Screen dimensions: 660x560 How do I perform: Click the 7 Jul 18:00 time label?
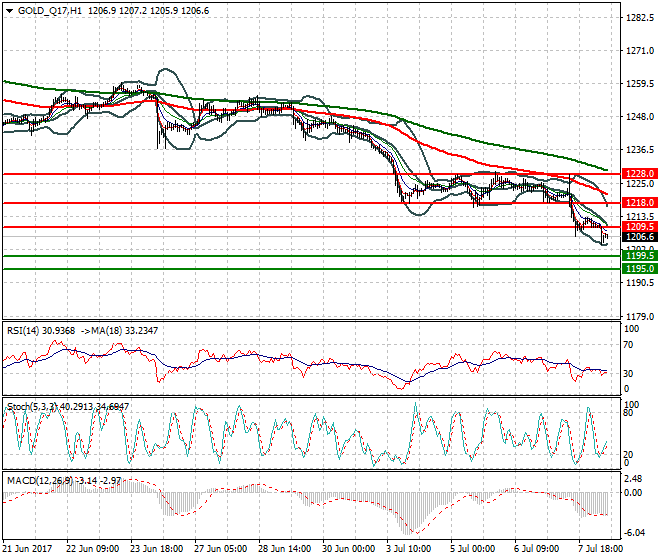[601, 549]
